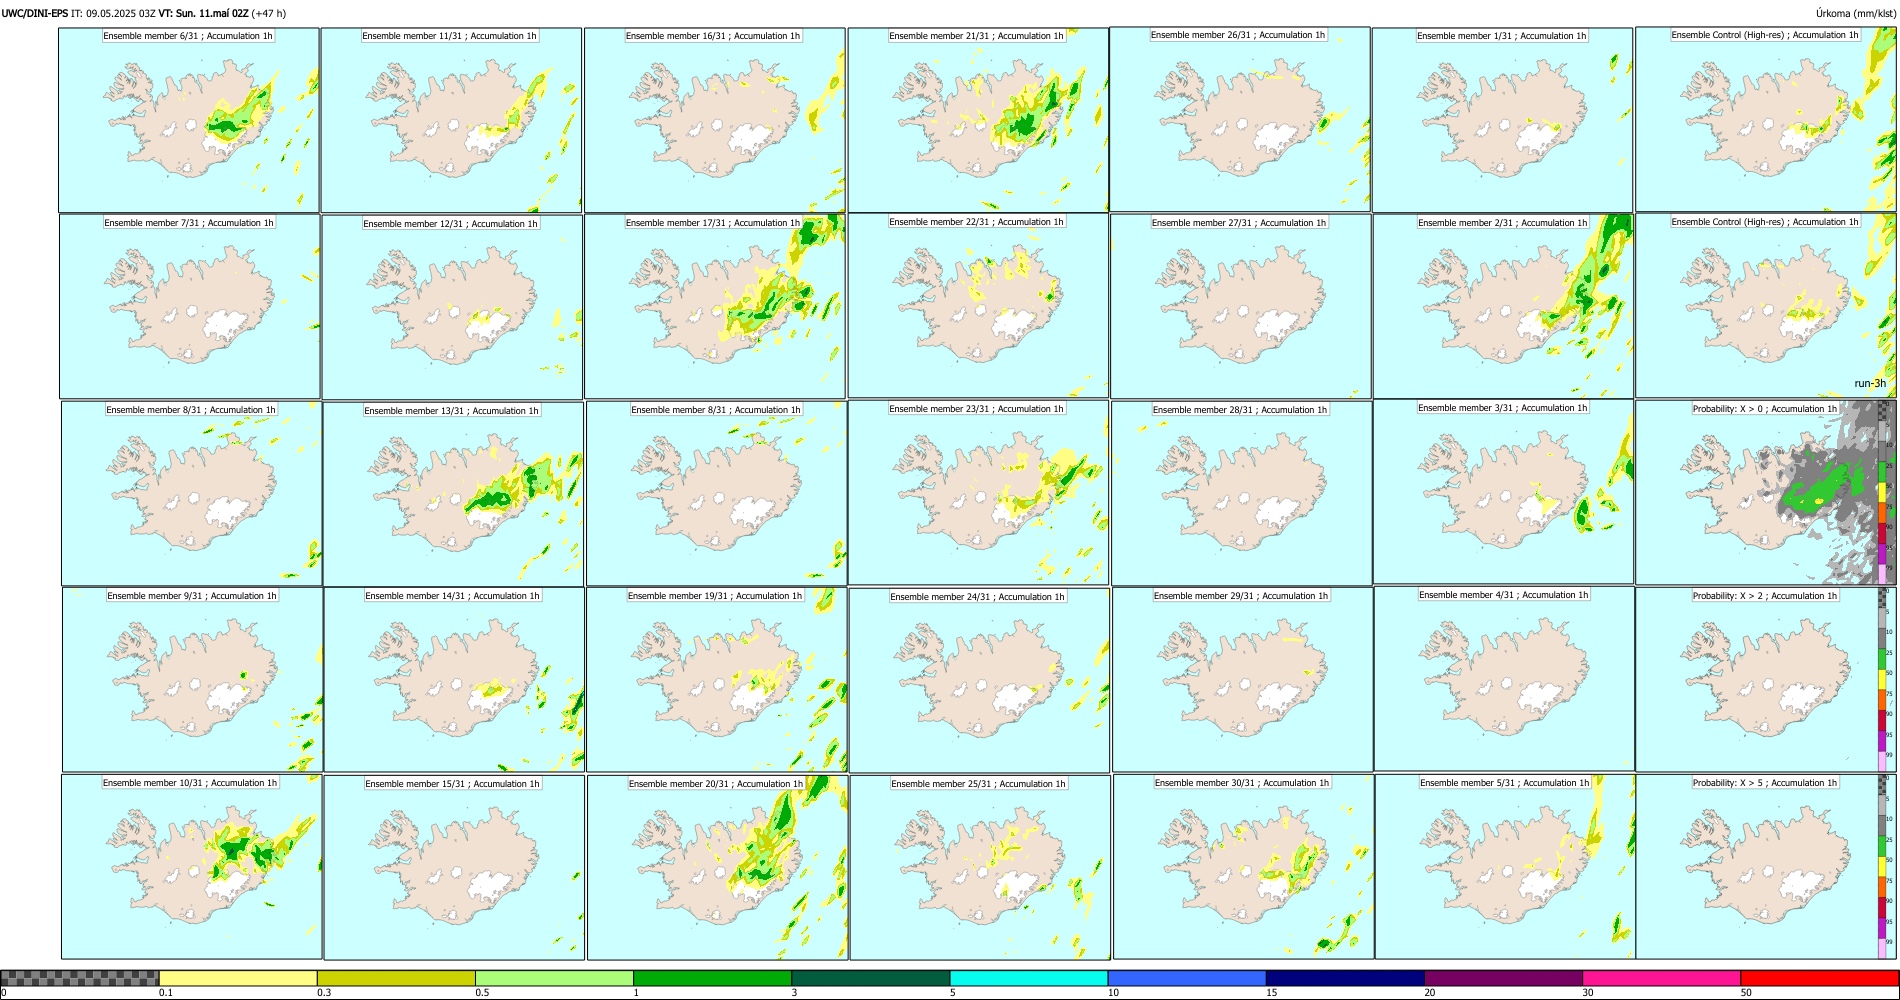Click the Ensemble member 19/31 map
The image size is (1900, 1000).
716,679
